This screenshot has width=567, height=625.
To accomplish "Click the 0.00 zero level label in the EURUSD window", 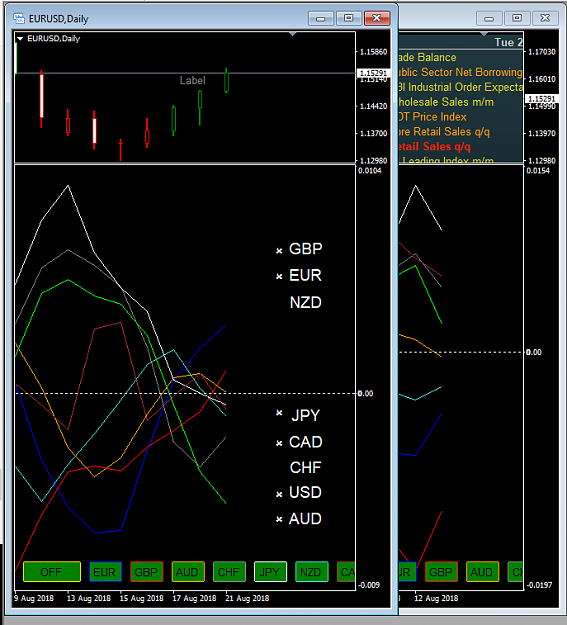I will point(365,393).
